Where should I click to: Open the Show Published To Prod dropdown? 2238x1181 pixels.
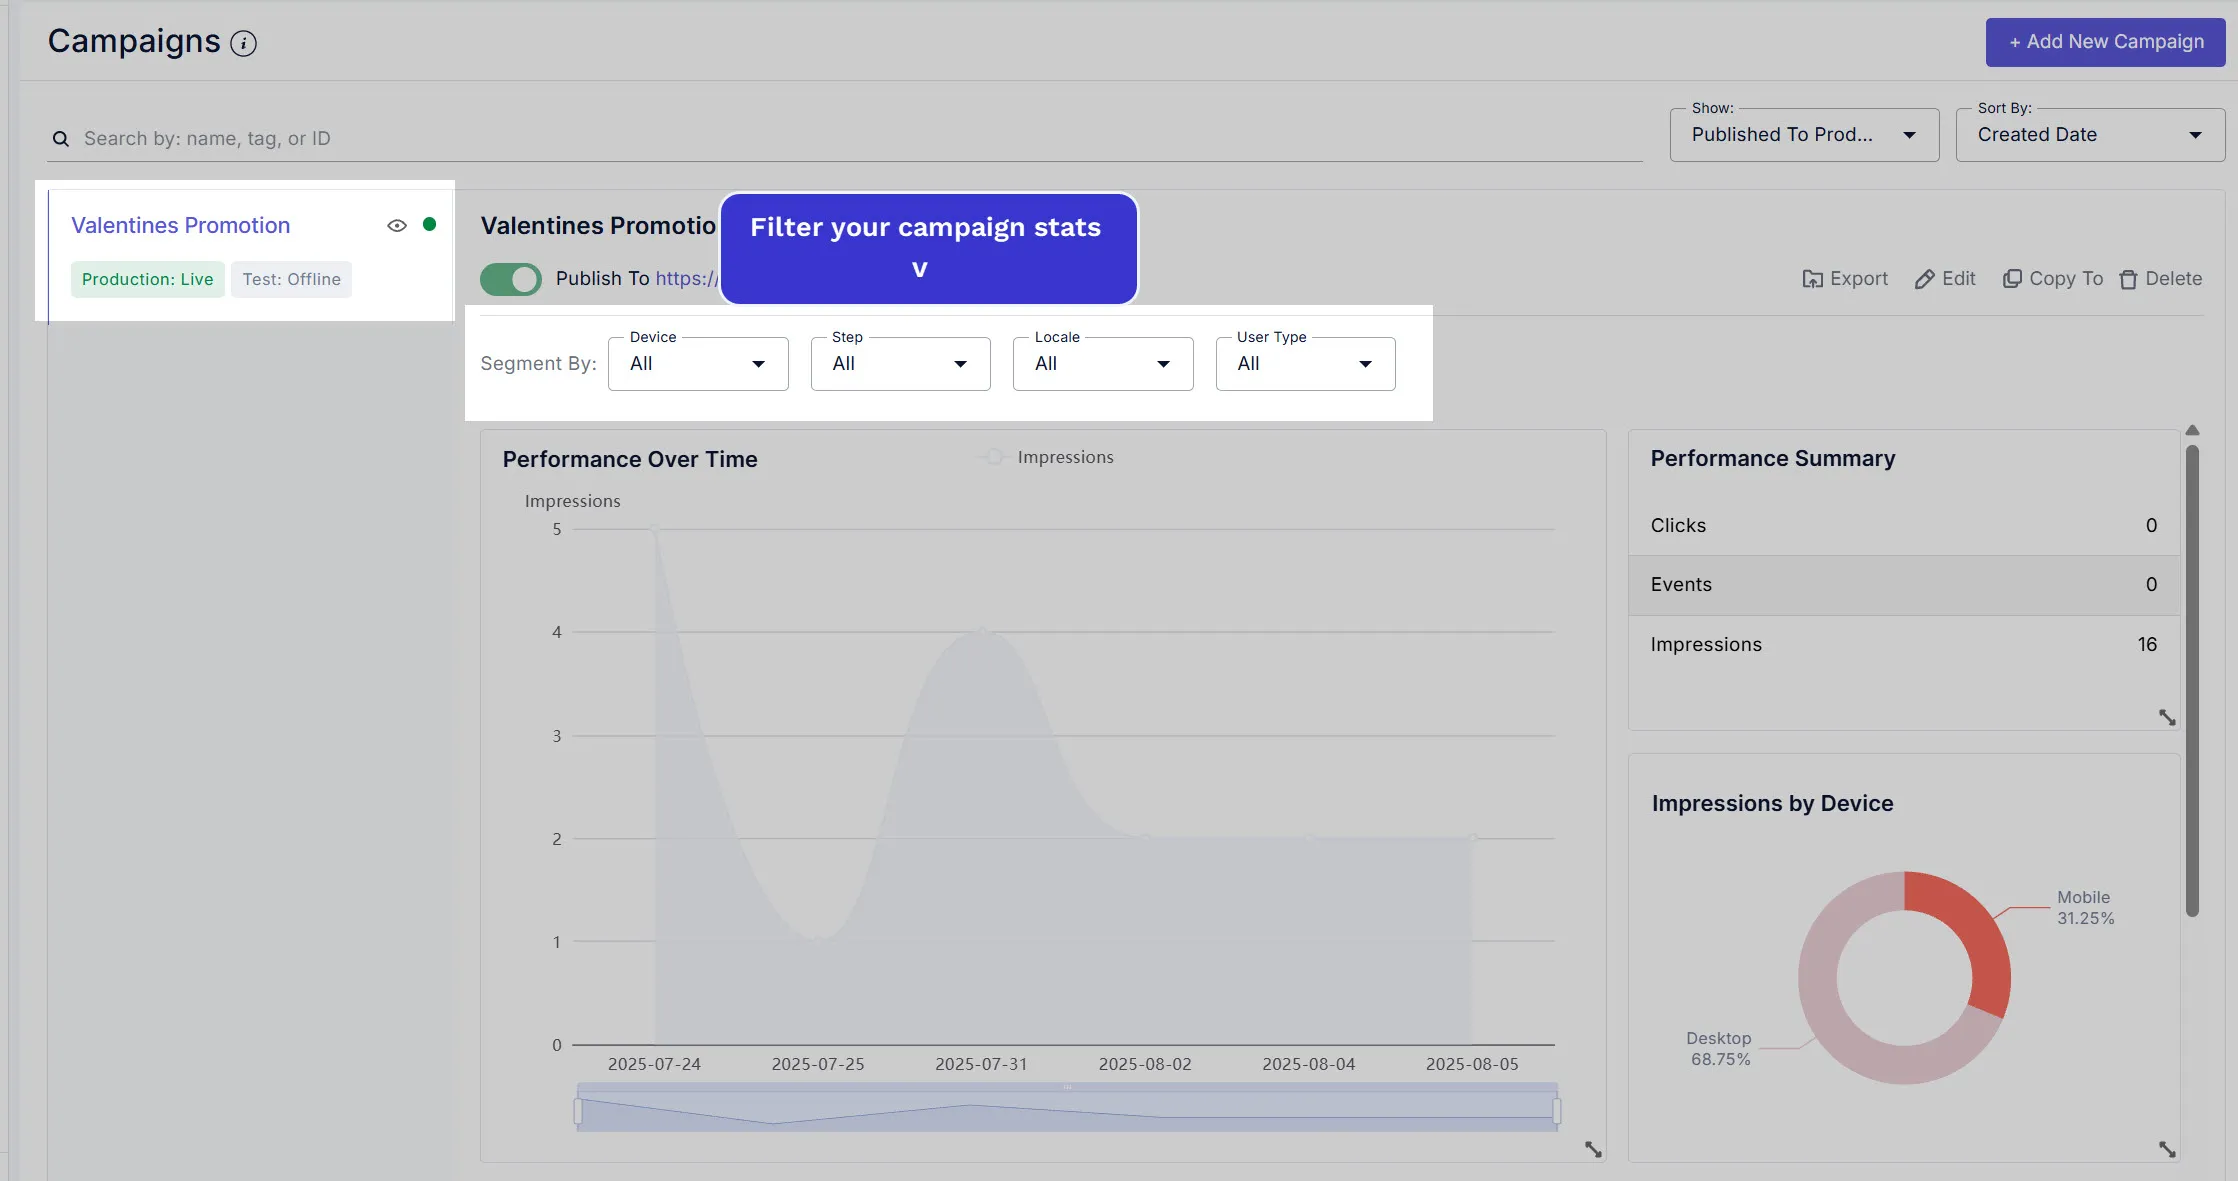coord(1803,135)
